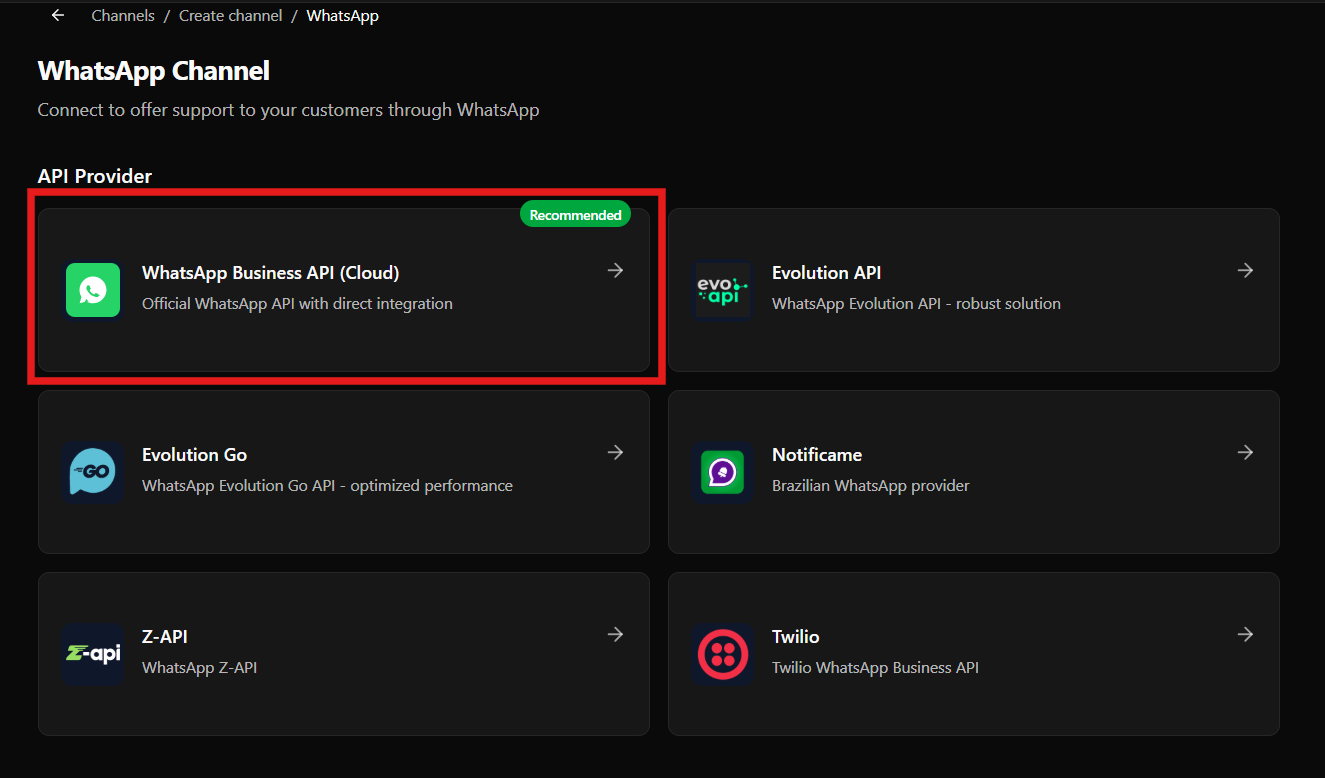Click the WhatsApp breadcrumb item

click(x=343, y=16)
